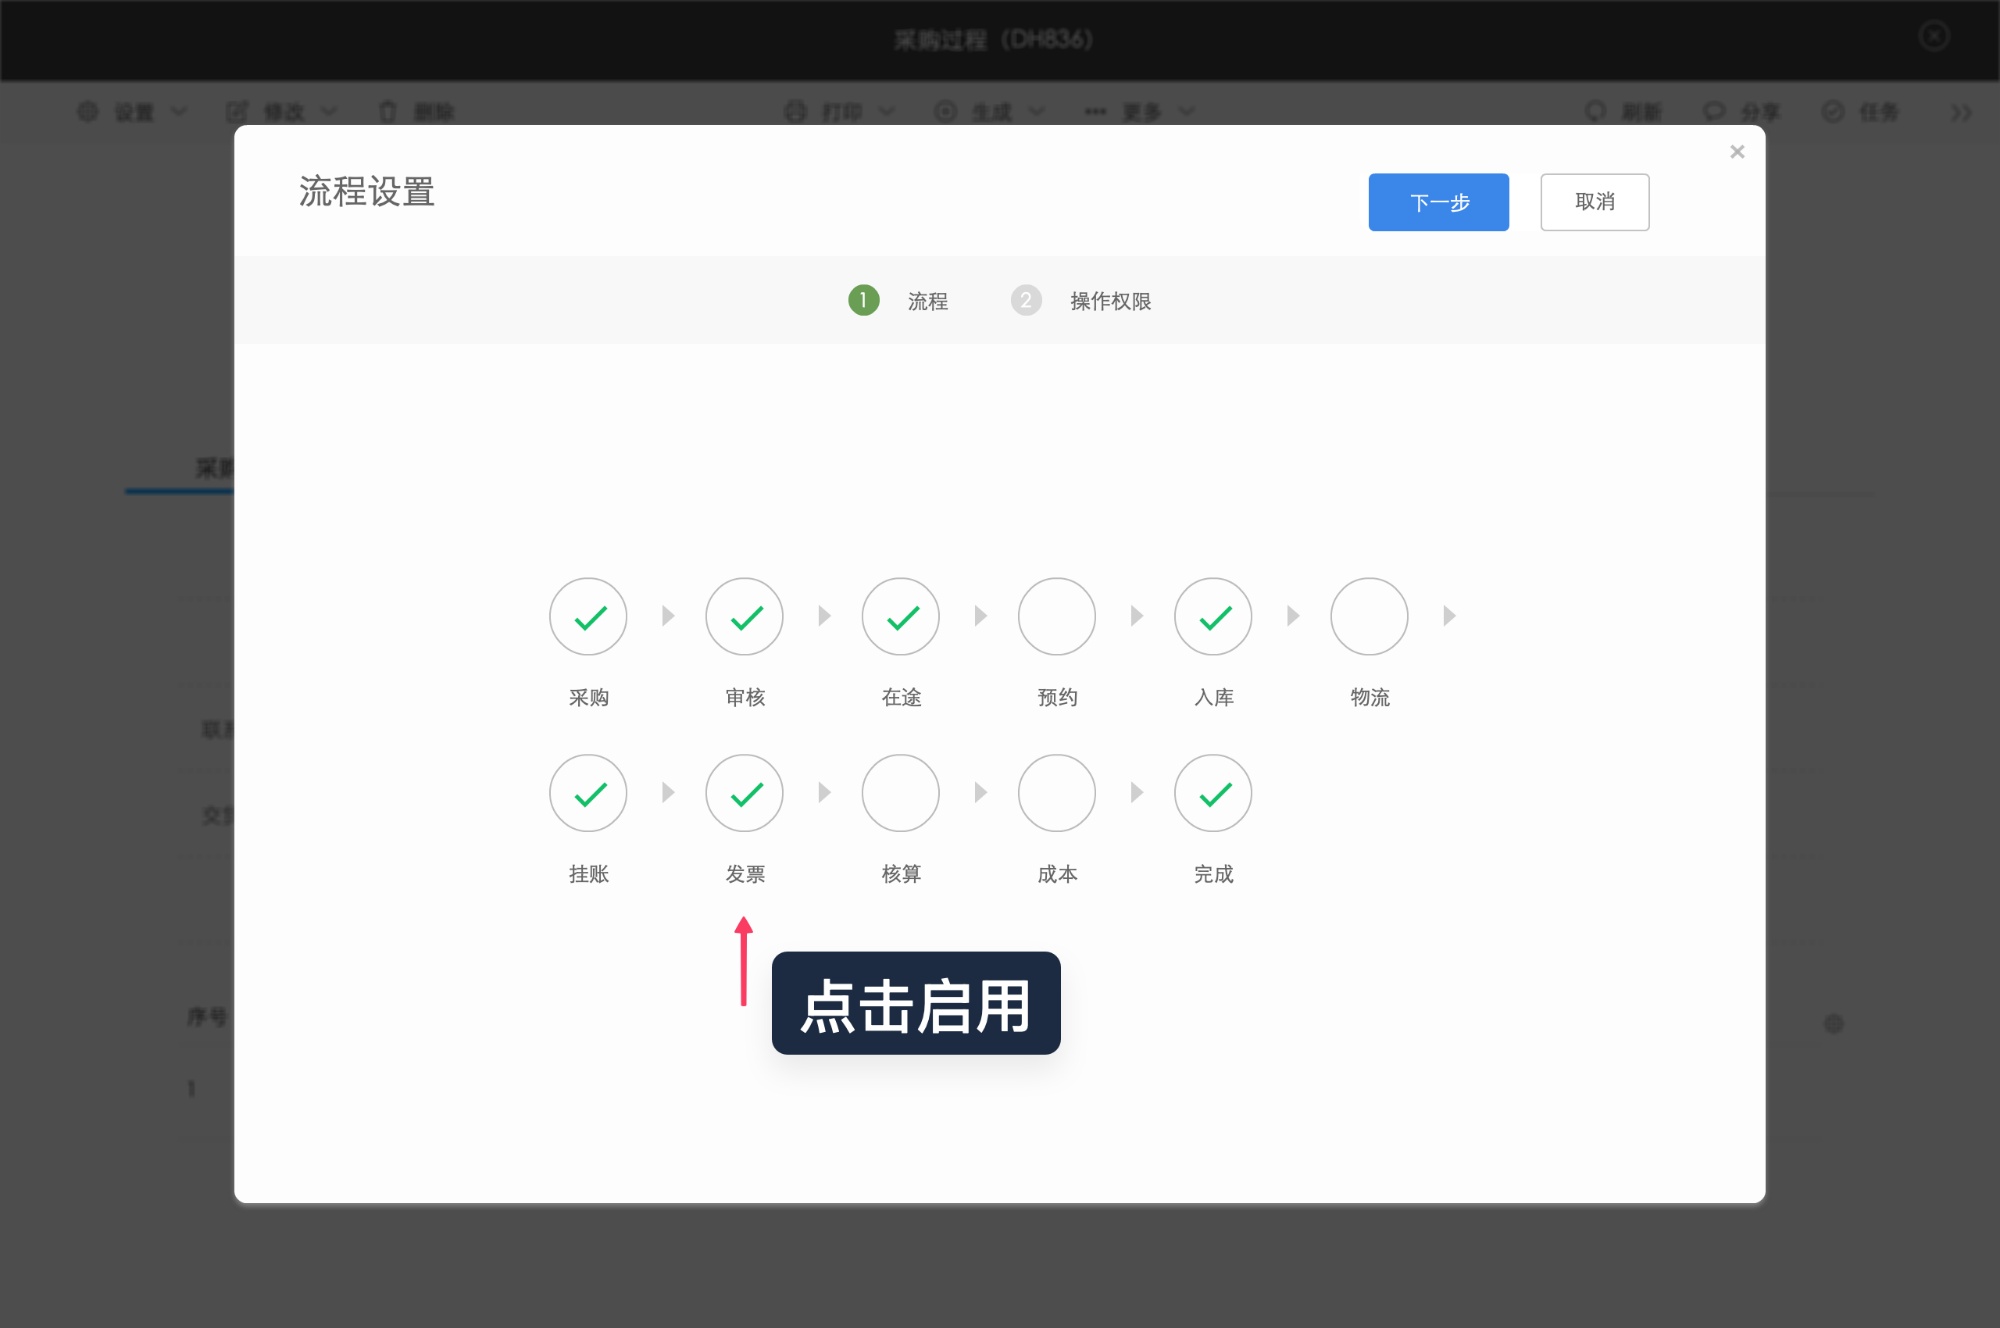The height and width of the screenshot is (1328, 2000).
Task: Click the 任务 task check icon
Action: (1833, 112)
